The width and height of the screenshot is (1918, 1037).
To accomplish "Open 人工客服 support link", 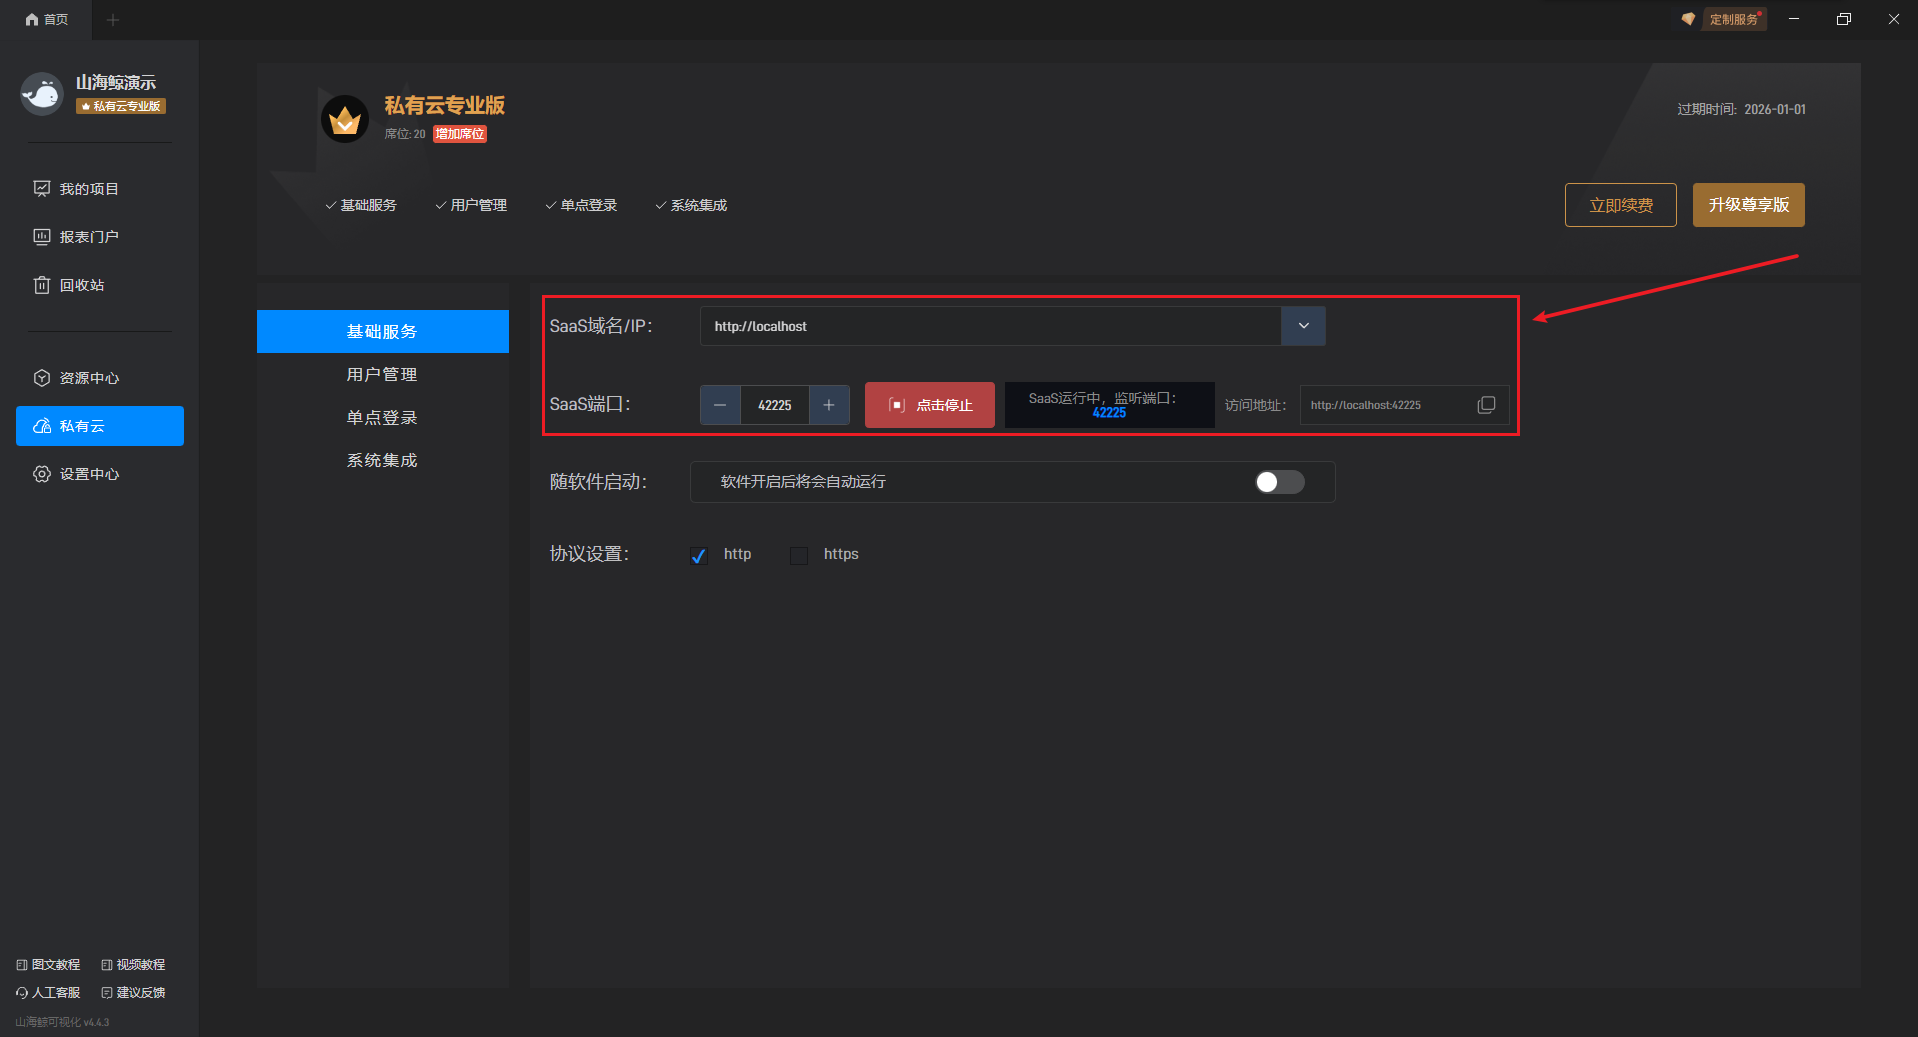I will (48, 993).
